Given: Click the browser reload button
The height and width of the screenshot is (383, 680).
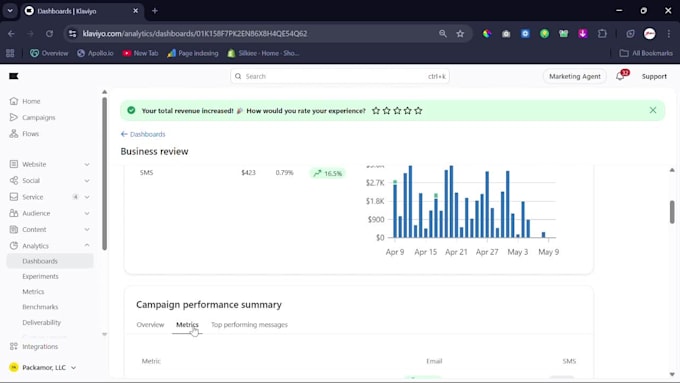Looking at the screenshot, I should (x=49, y=33).
